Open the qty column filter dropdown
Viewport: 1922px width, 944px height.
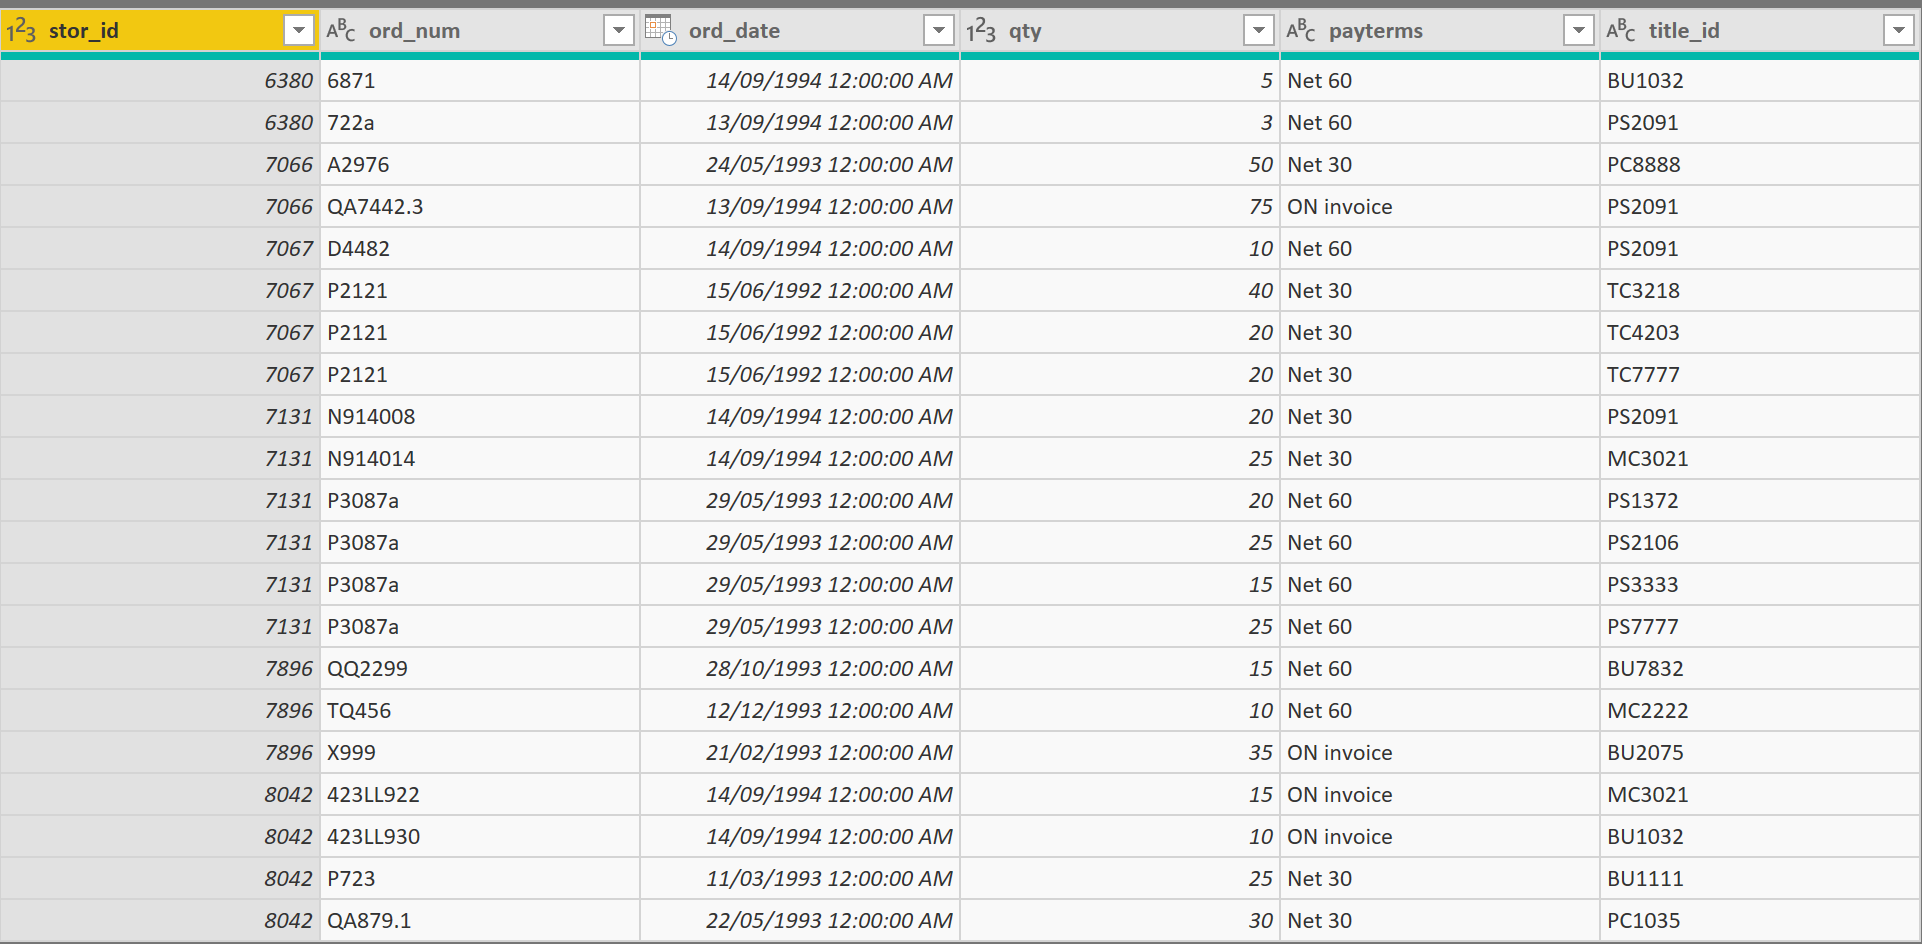coord(1258,31)
